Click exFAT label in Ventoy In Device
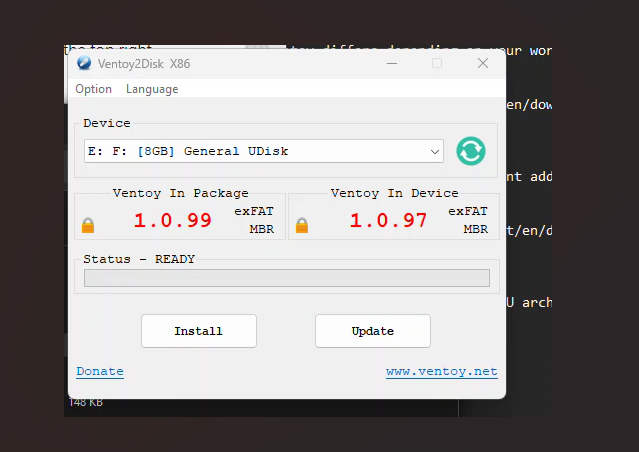The image size is (639, 452). click(468, 211)
